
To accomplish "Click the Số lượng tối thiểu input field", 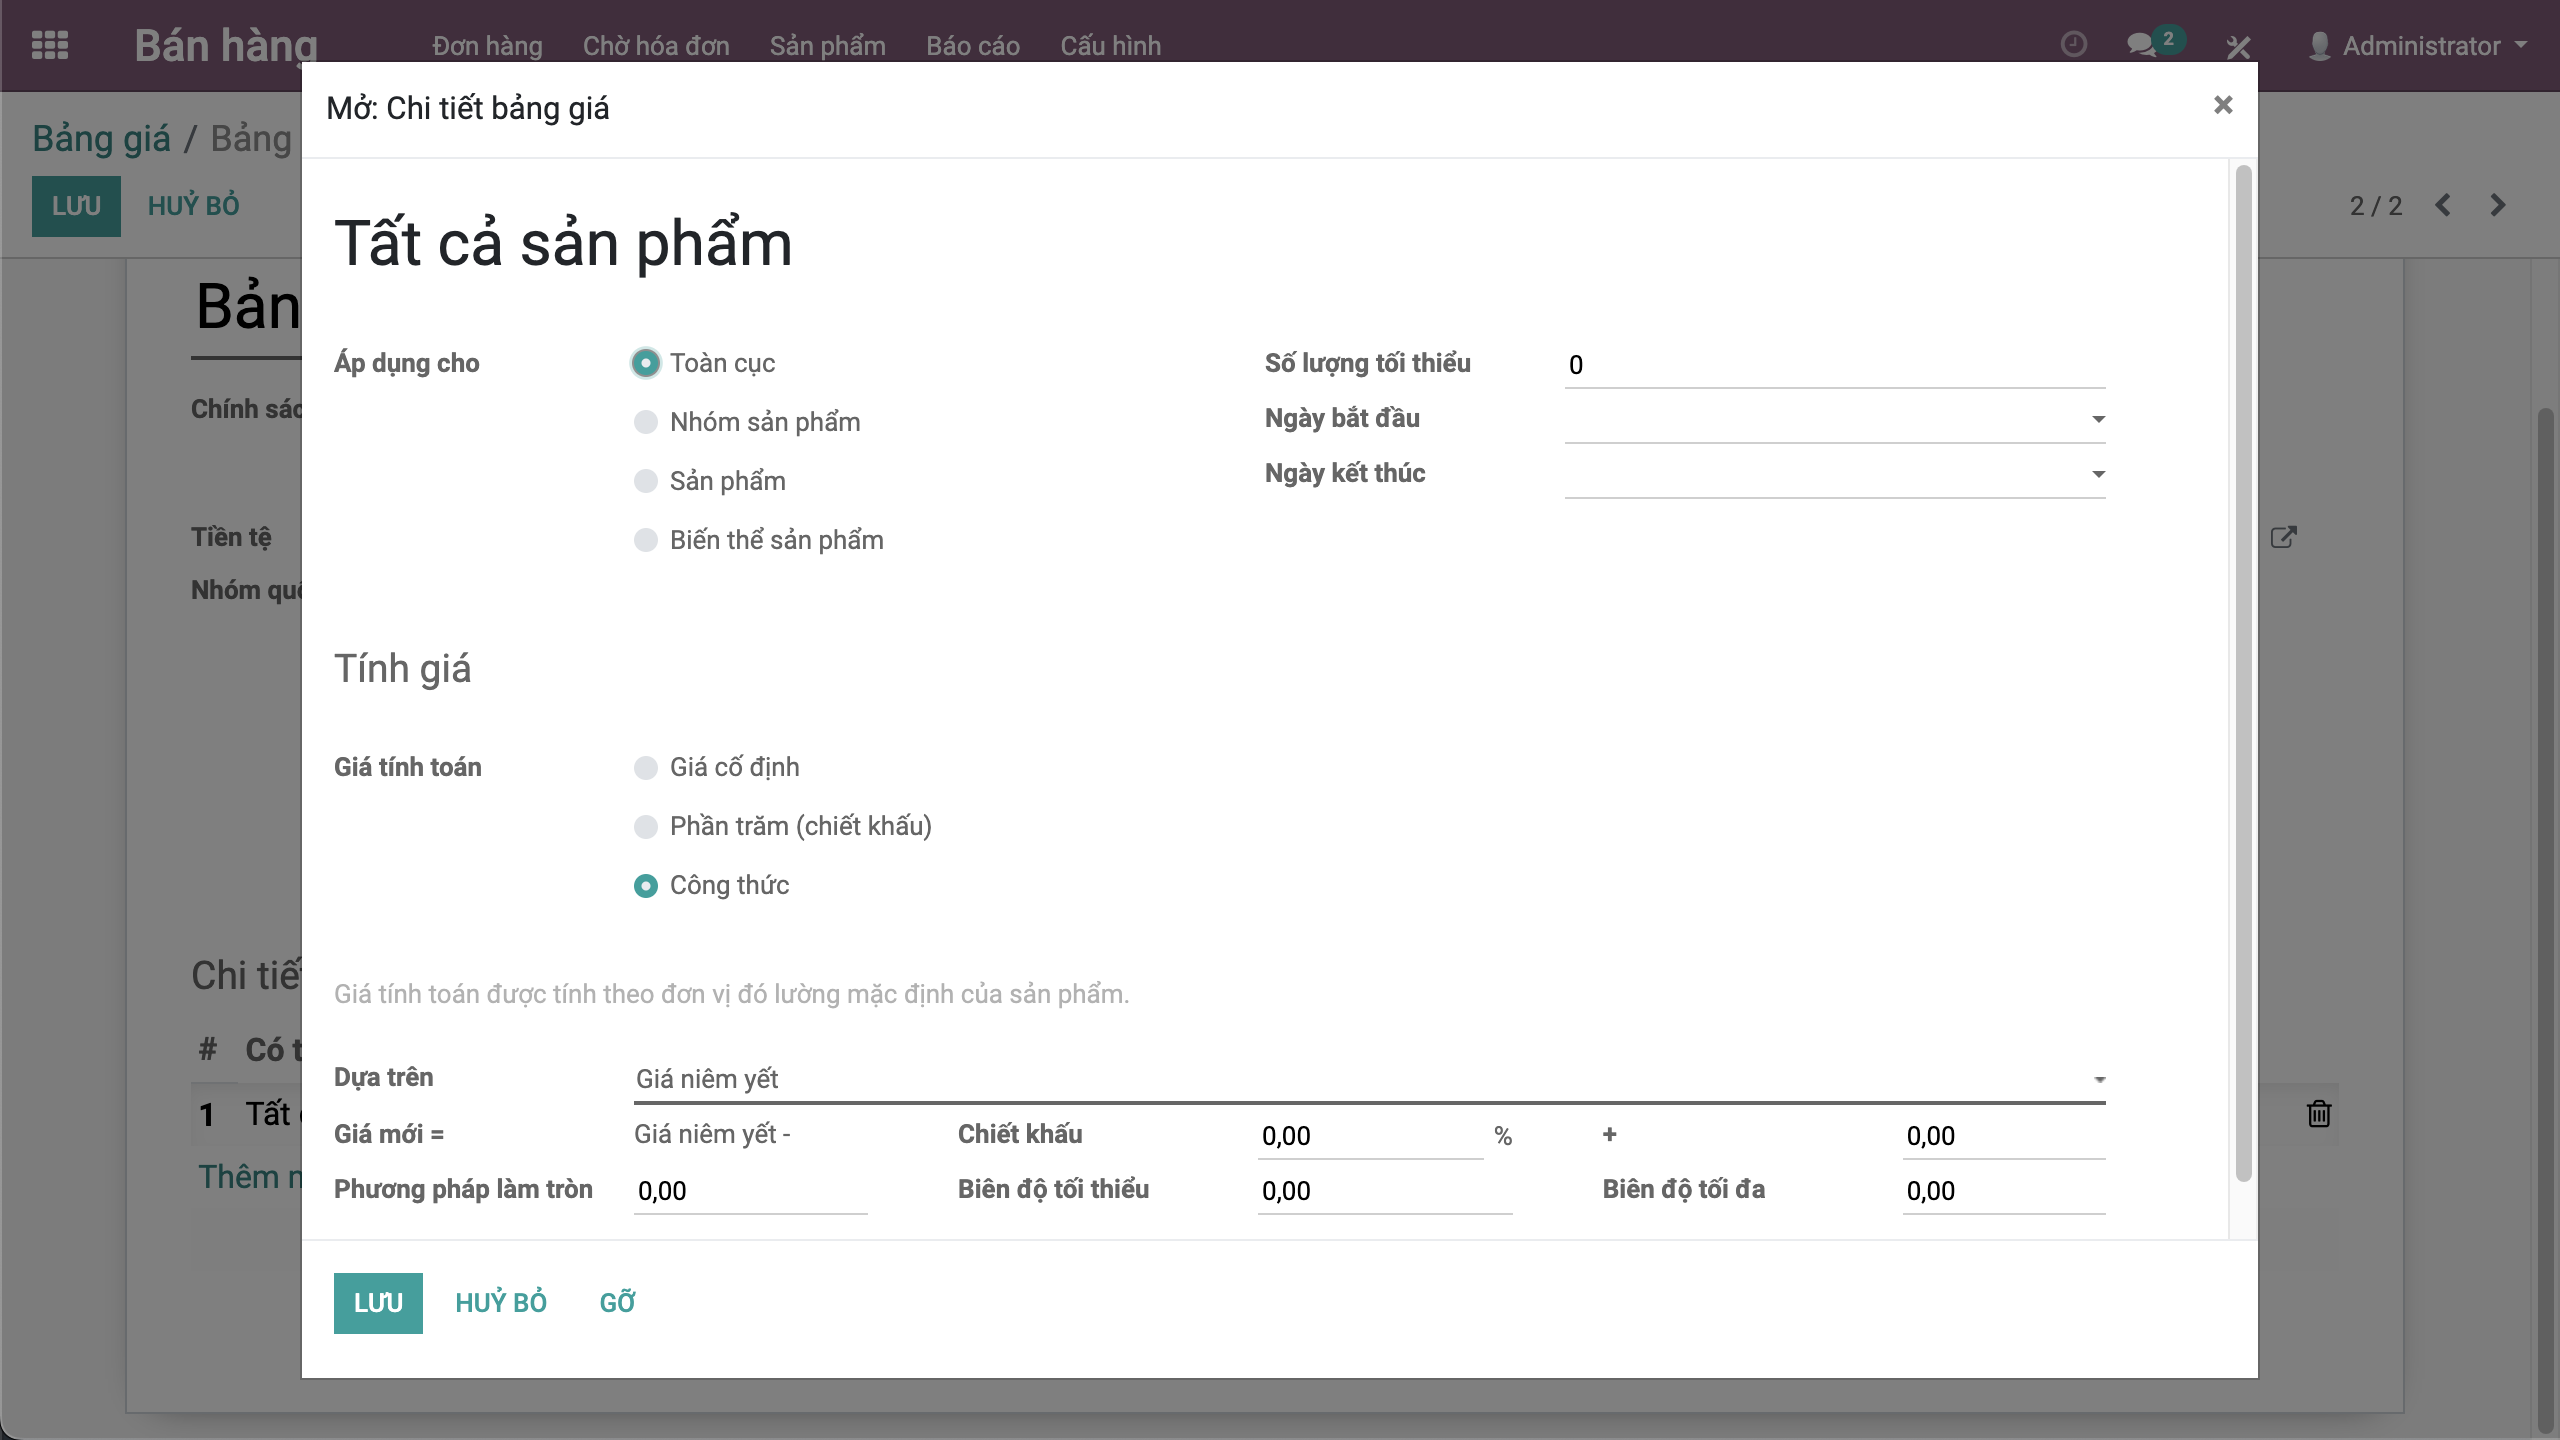I will (1834, 365).
